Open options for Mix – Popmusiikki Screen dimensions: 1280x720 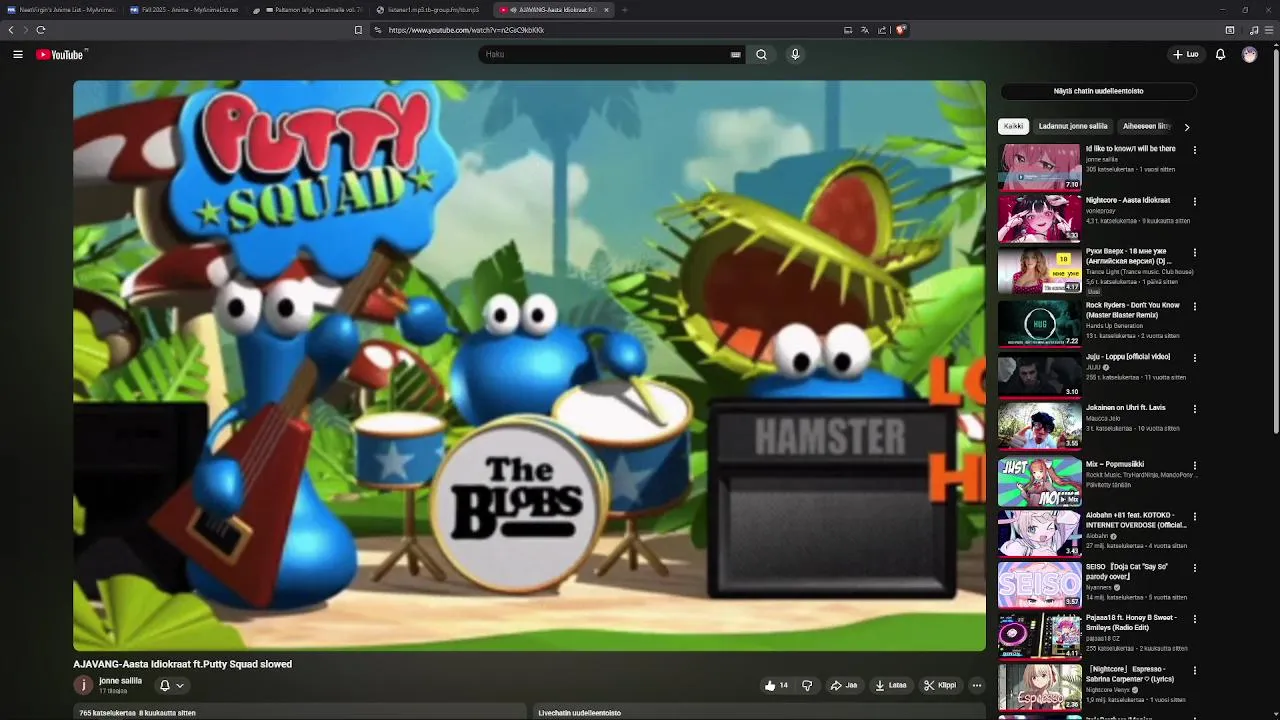pyautogui.click(x=1194, y=466)
